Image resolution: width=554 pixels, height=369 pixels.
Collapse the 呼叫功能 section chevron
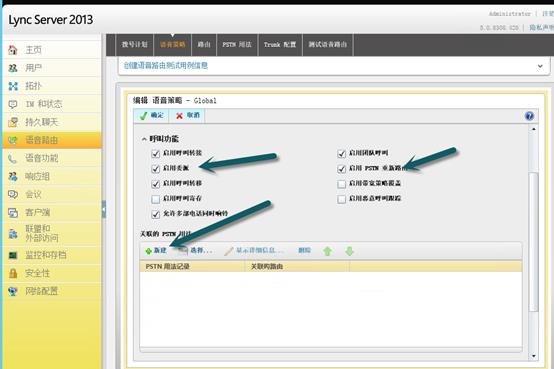tap(144, 139)
